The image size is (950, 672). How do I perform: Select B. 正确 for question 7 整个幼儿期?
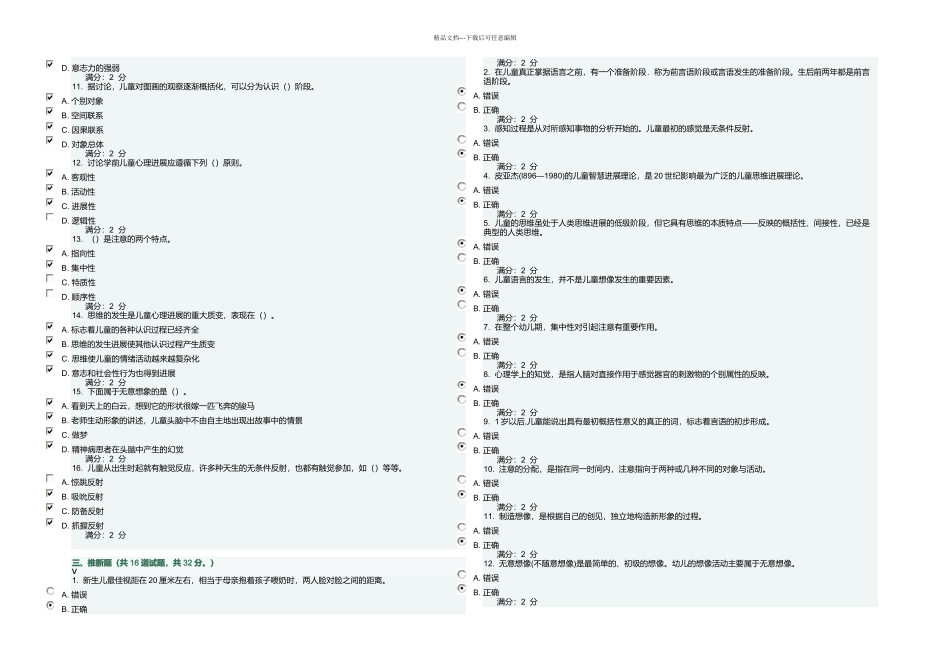pyautogui.click(x=462, y=353)
